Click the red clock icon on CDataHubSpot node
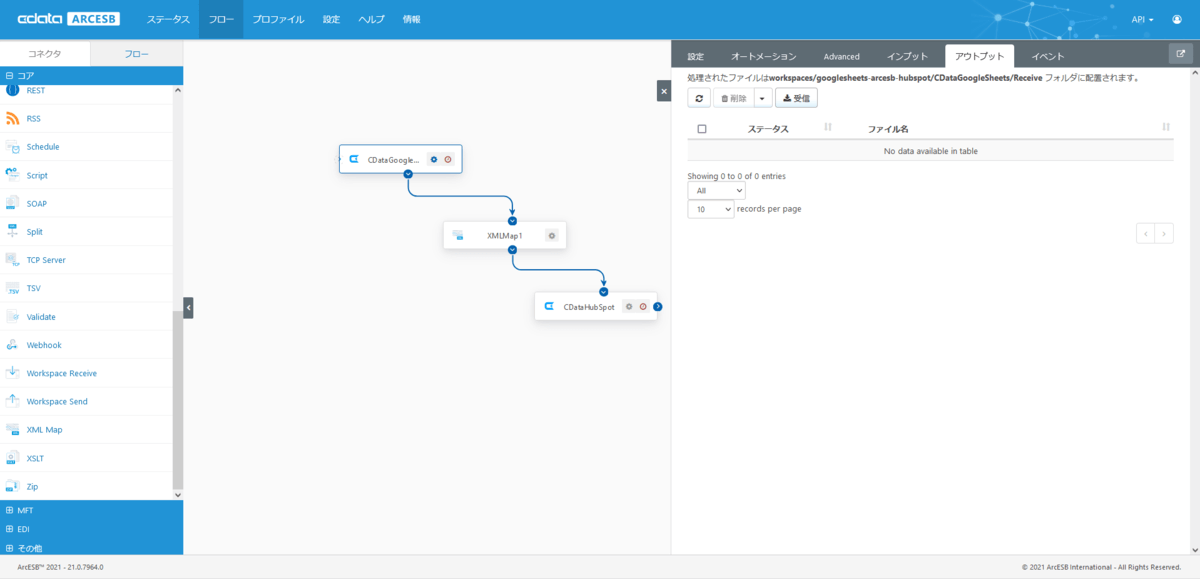This screenshot has width=1200, height=579. click(x=643, y=307)
